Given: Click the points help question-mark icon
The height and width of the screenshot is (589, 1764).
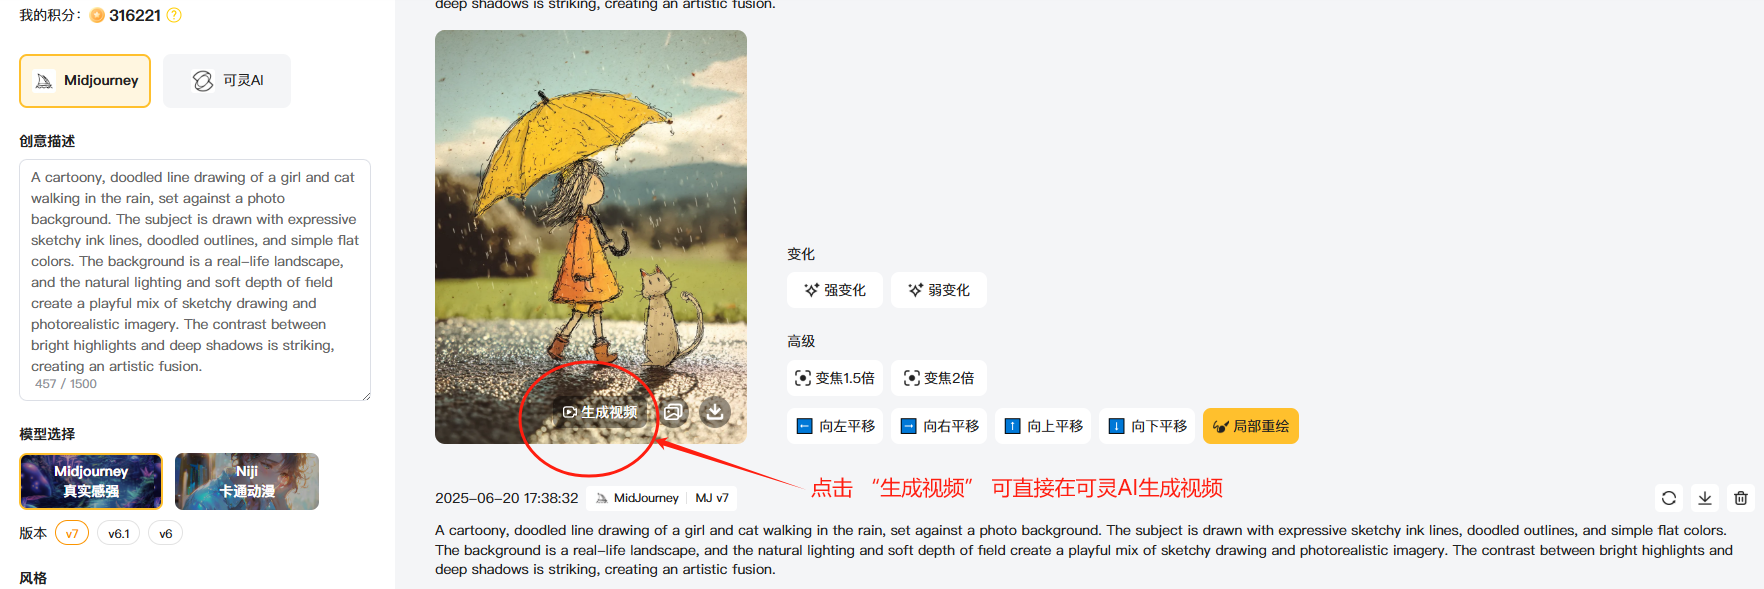Looking at the screenshot, I should (x=174, y=15).
